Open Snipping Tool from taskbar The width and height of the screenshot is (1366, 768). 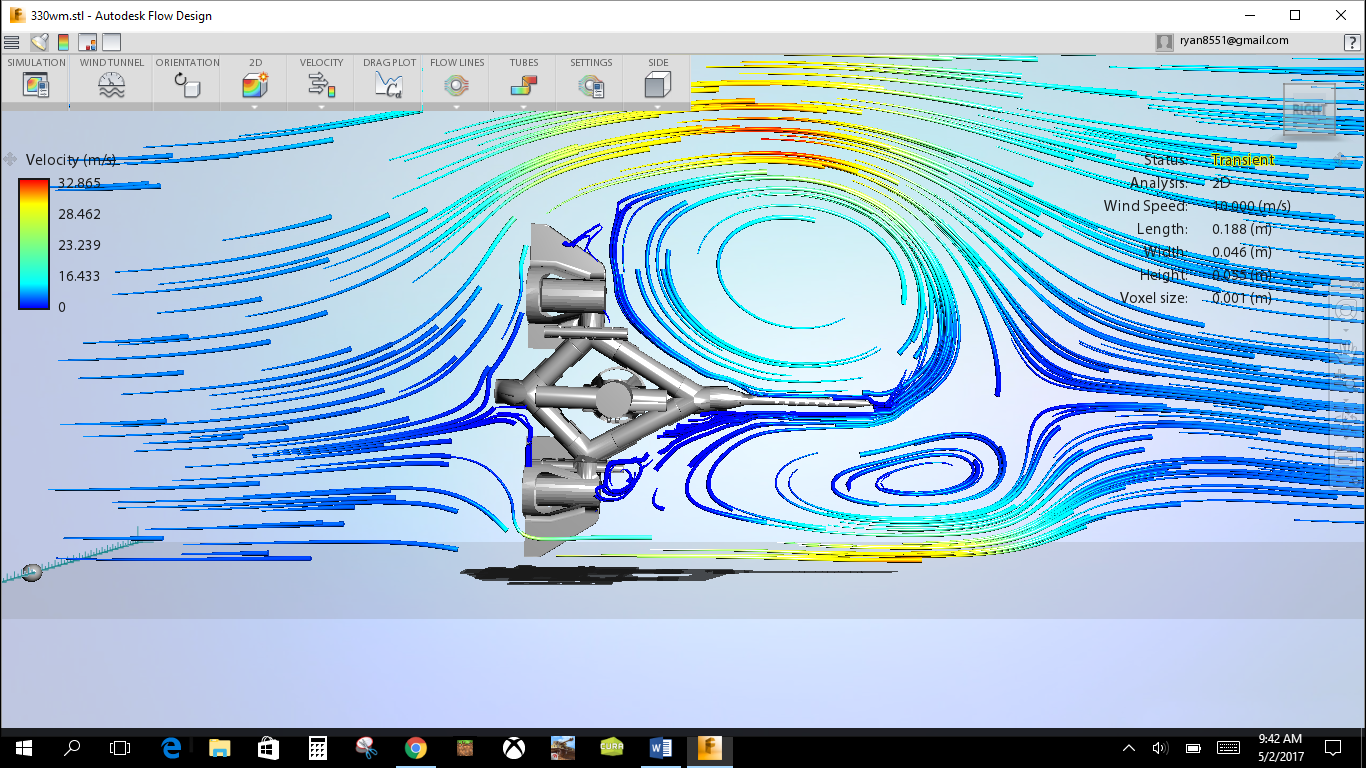coord(366,748)
